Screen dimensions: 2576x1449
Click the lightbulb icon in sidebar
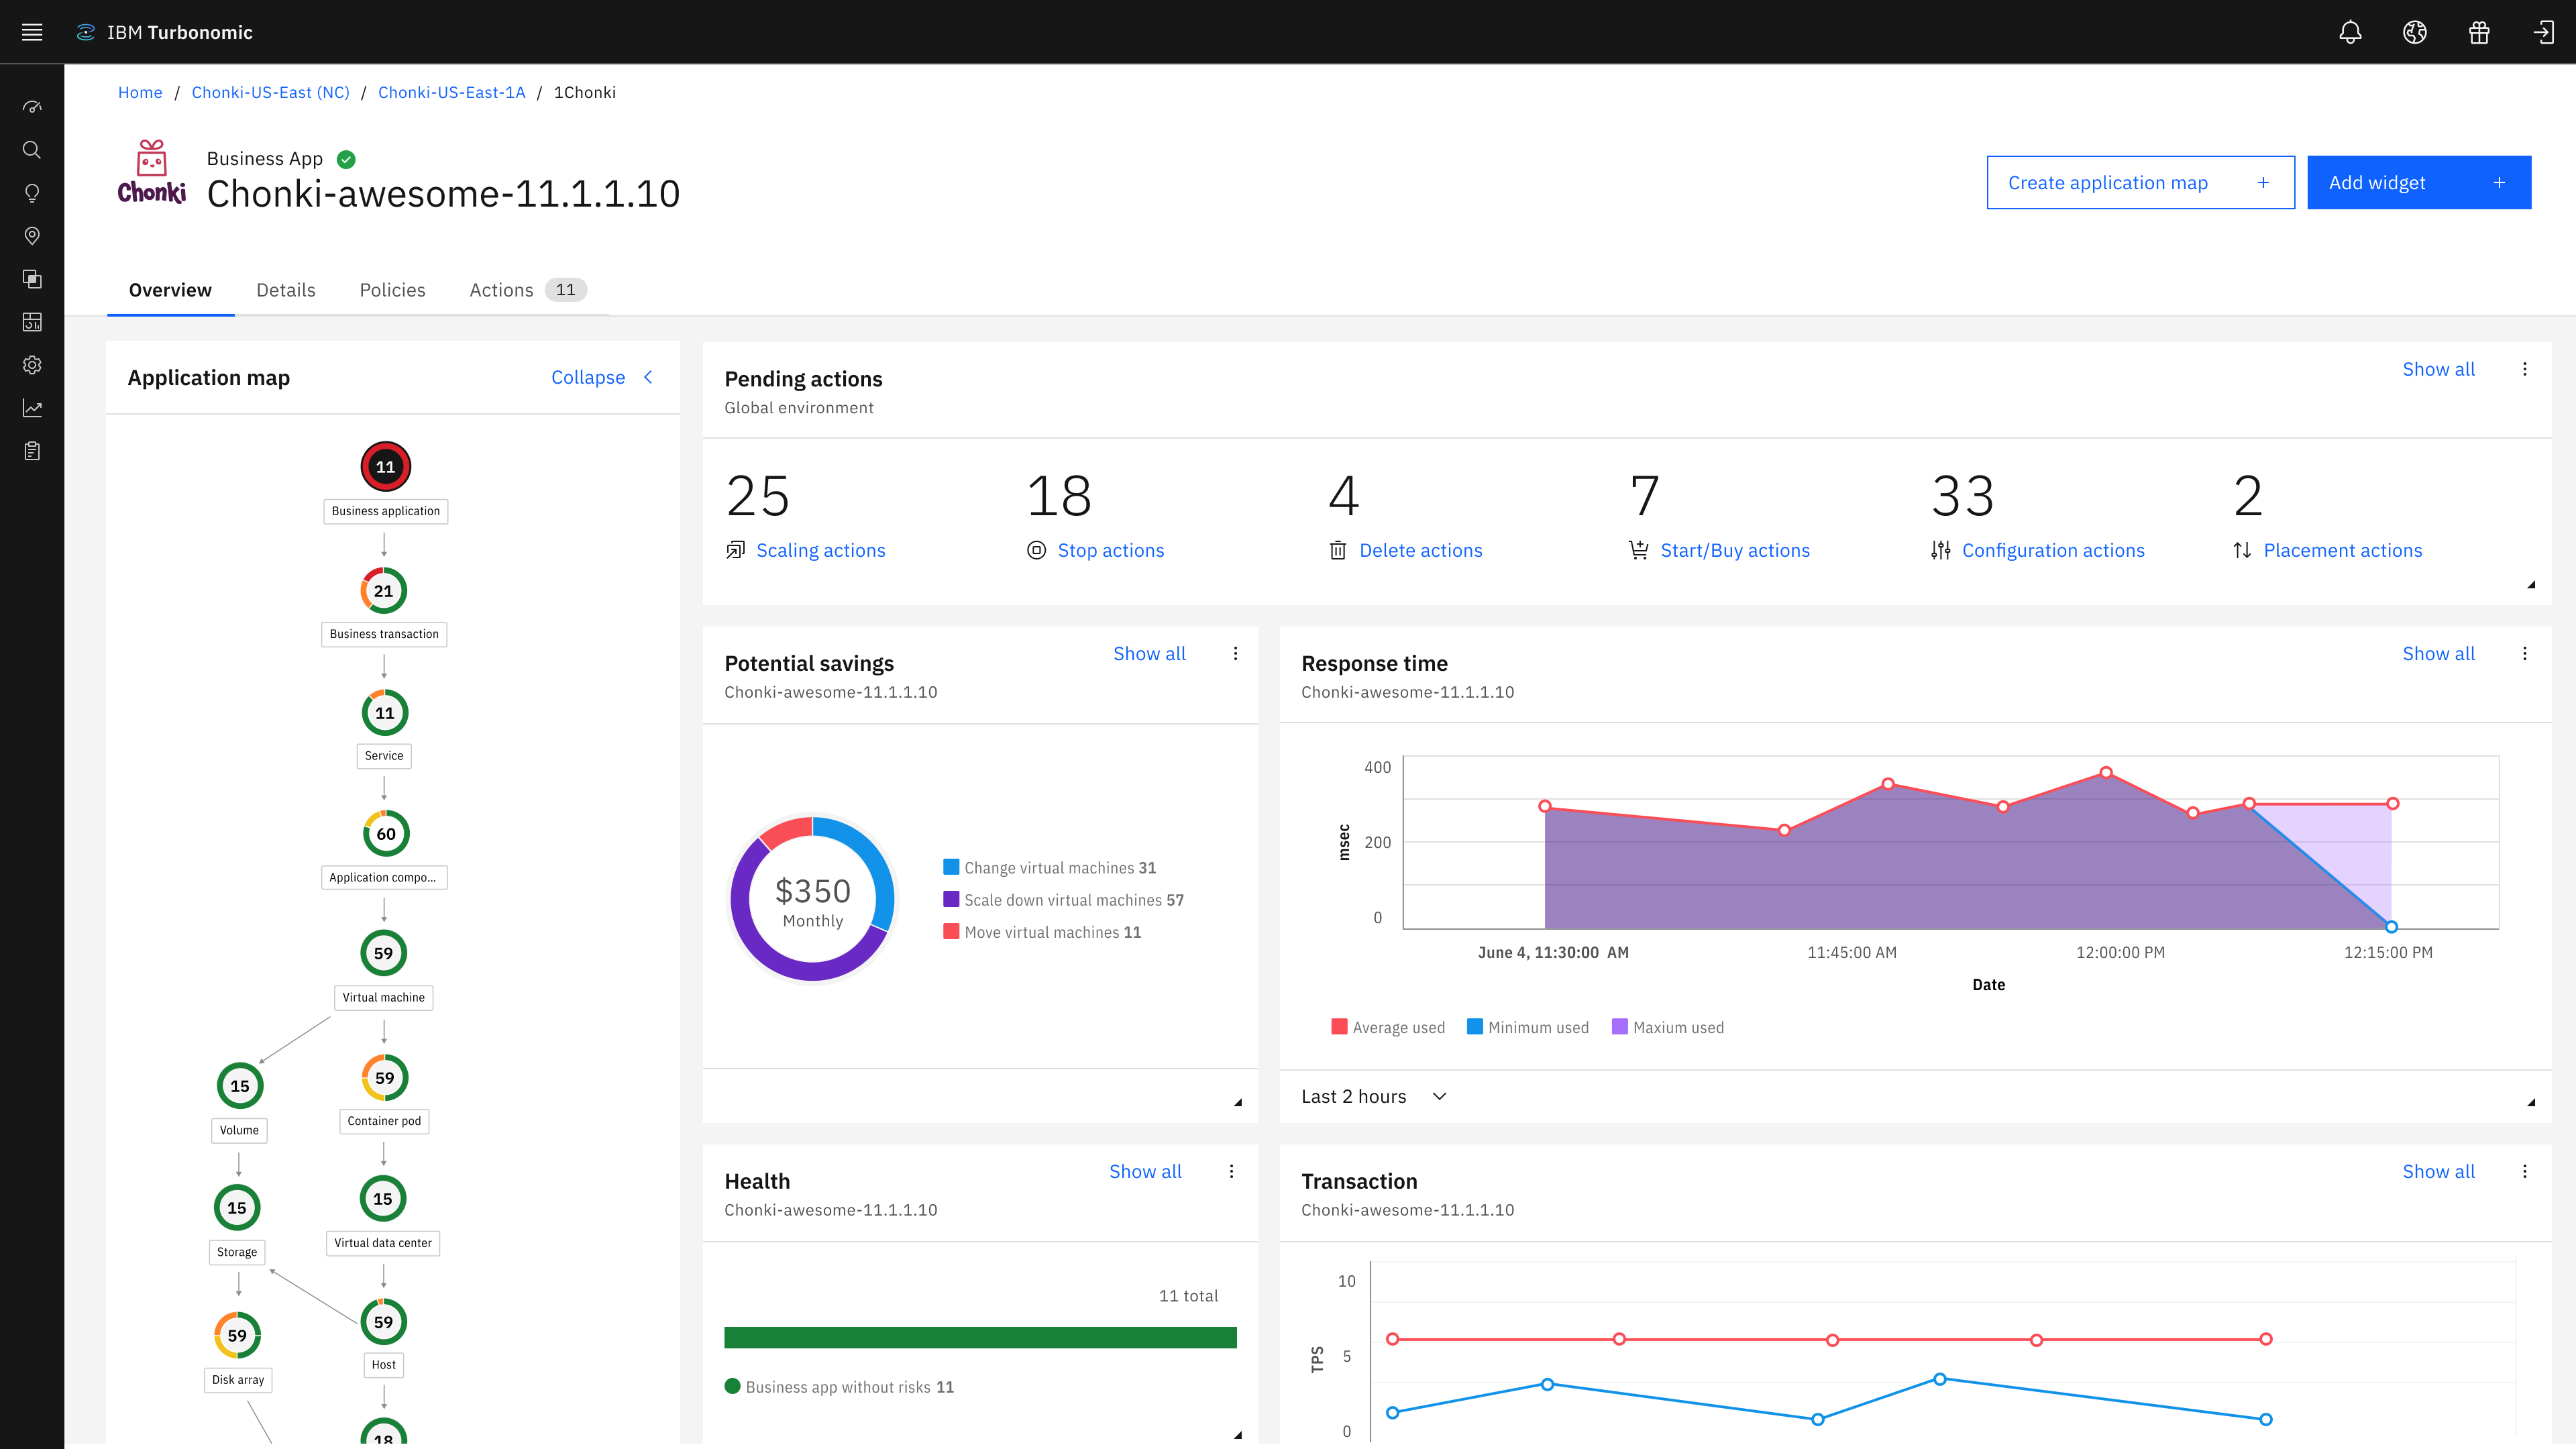point(32,193)
